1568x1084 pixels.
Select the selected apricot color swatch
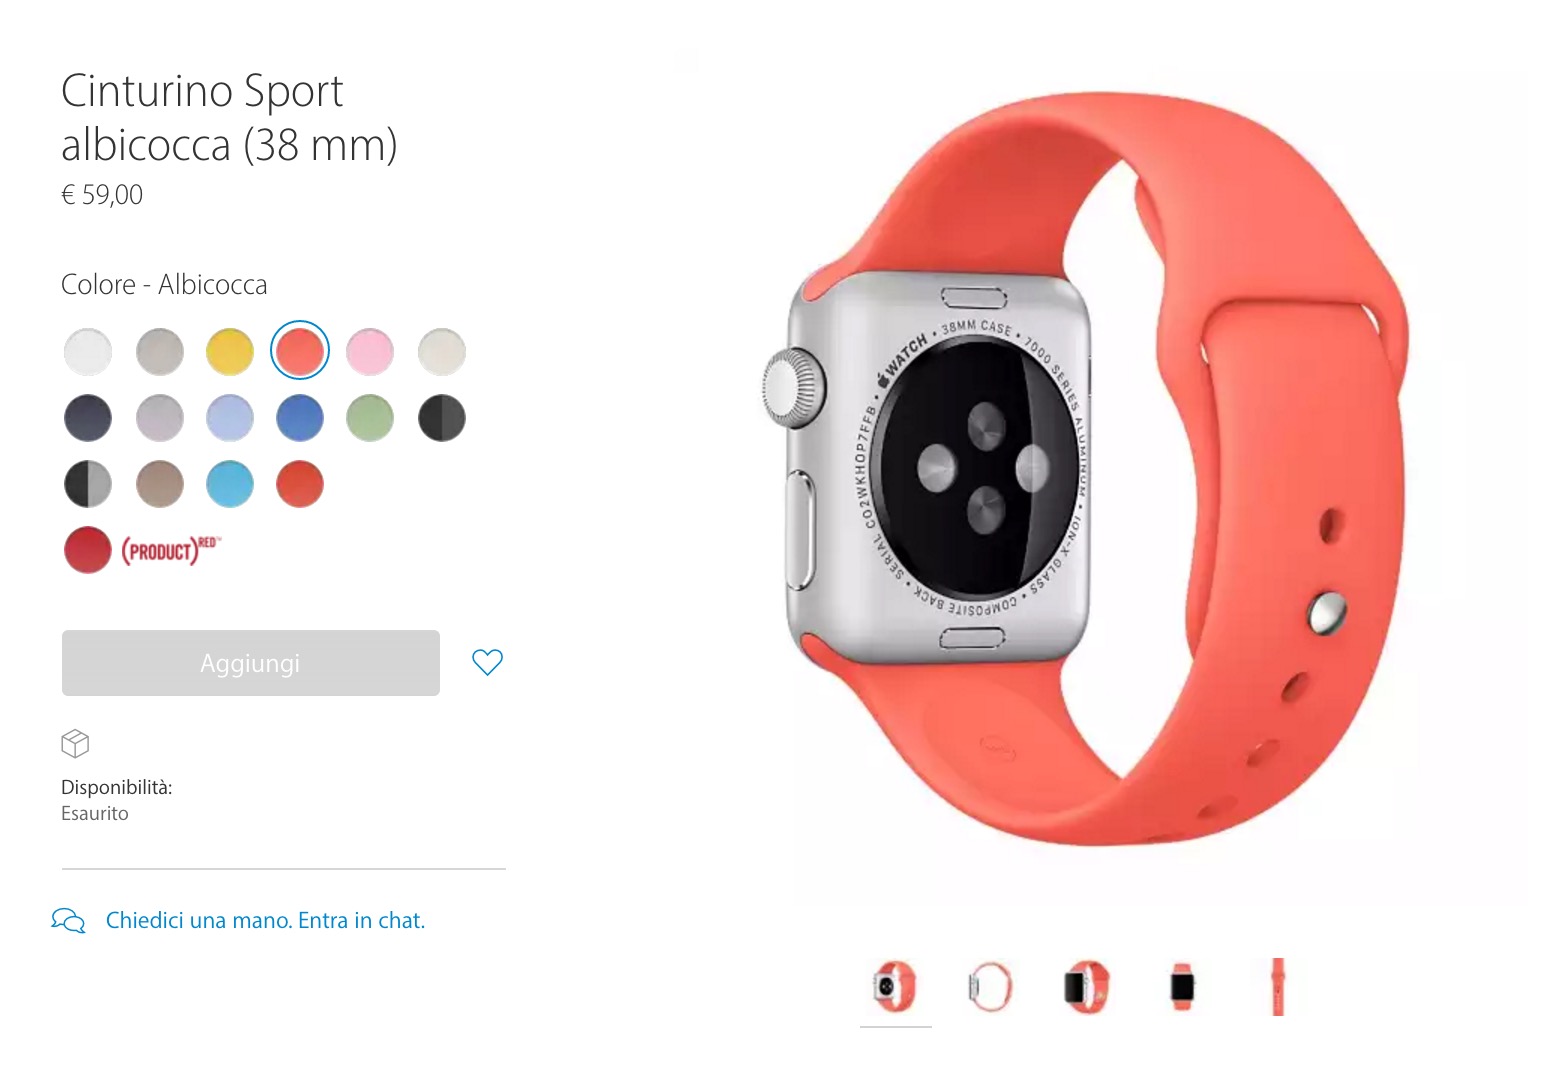[x=300, y=351]
